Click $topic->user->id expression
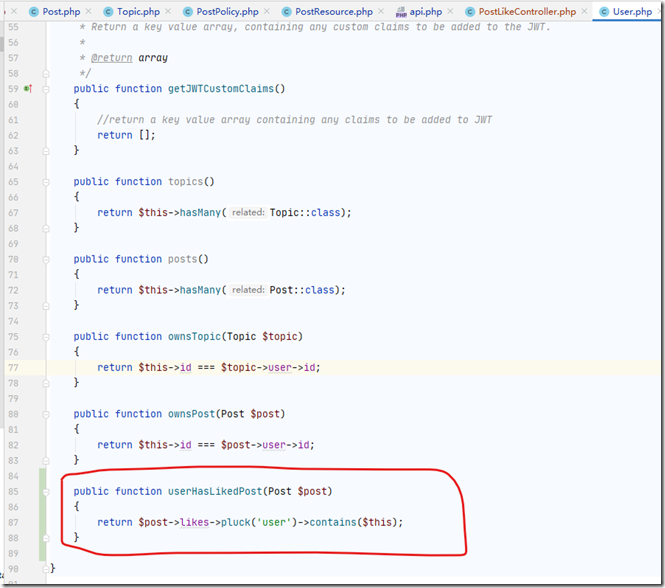Screen dimensions: 665x588 coord(268,367)
